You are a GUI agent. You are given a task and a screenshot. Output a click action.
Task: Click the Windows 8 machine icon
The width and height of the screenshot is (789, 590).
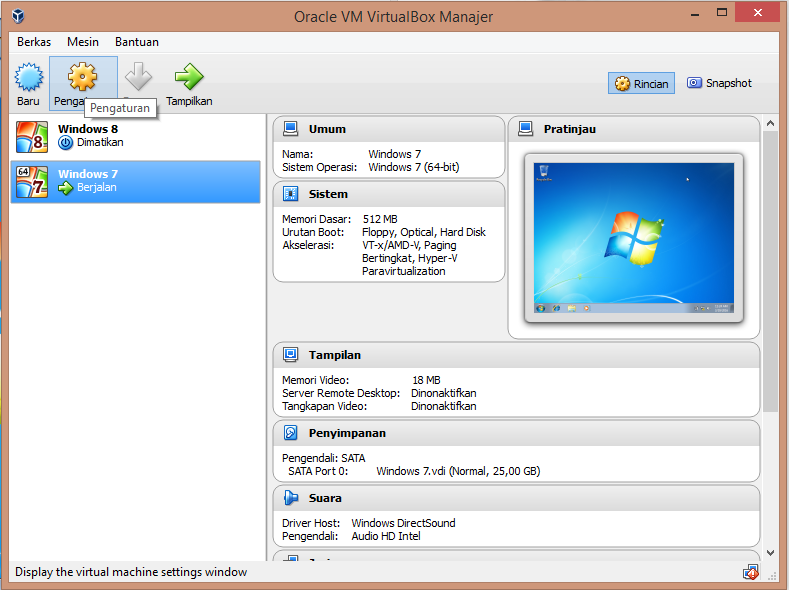[32, 137]
